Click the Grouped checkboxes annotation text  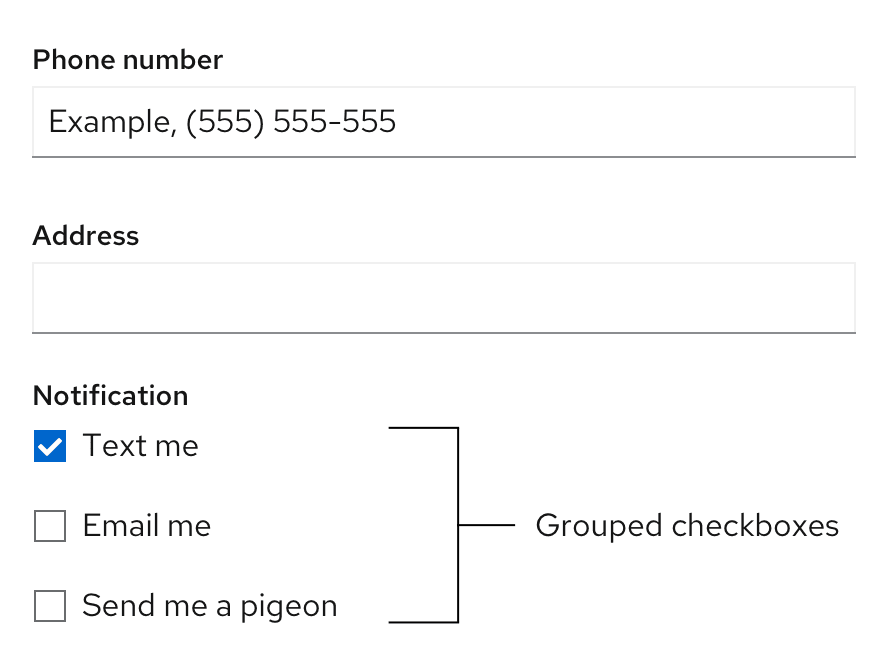click(x=687, y=526)
